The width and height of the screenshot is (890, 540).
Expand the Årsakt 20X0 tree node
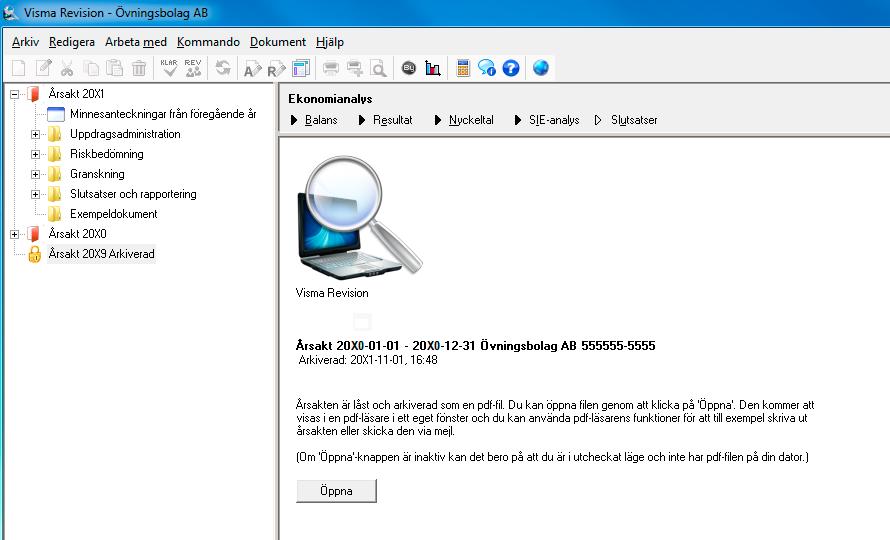(15, 234)
